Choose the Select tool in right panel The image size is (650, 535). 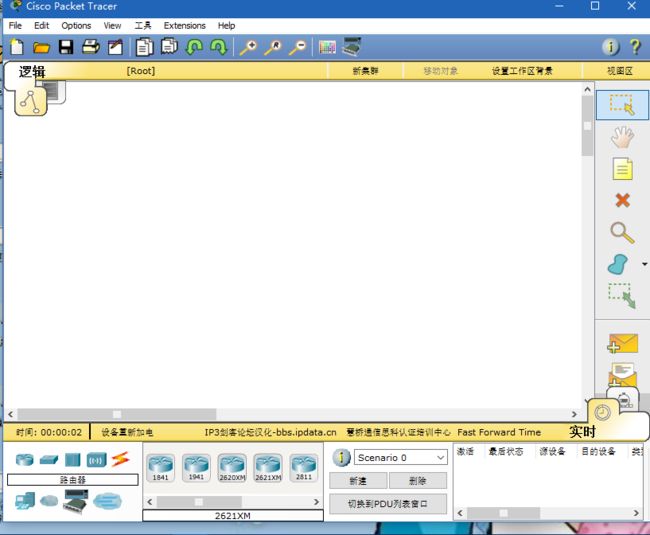(x=622, y=105)
